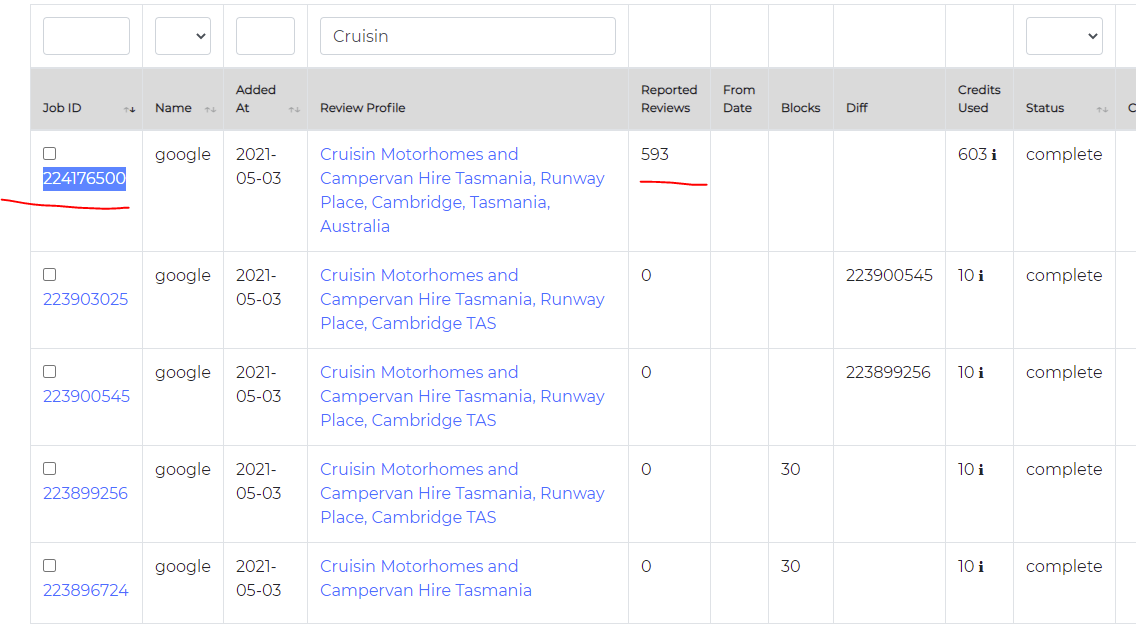Open credits info icon in job 223903025 row

pyautogui.click(x=981, y=275)
